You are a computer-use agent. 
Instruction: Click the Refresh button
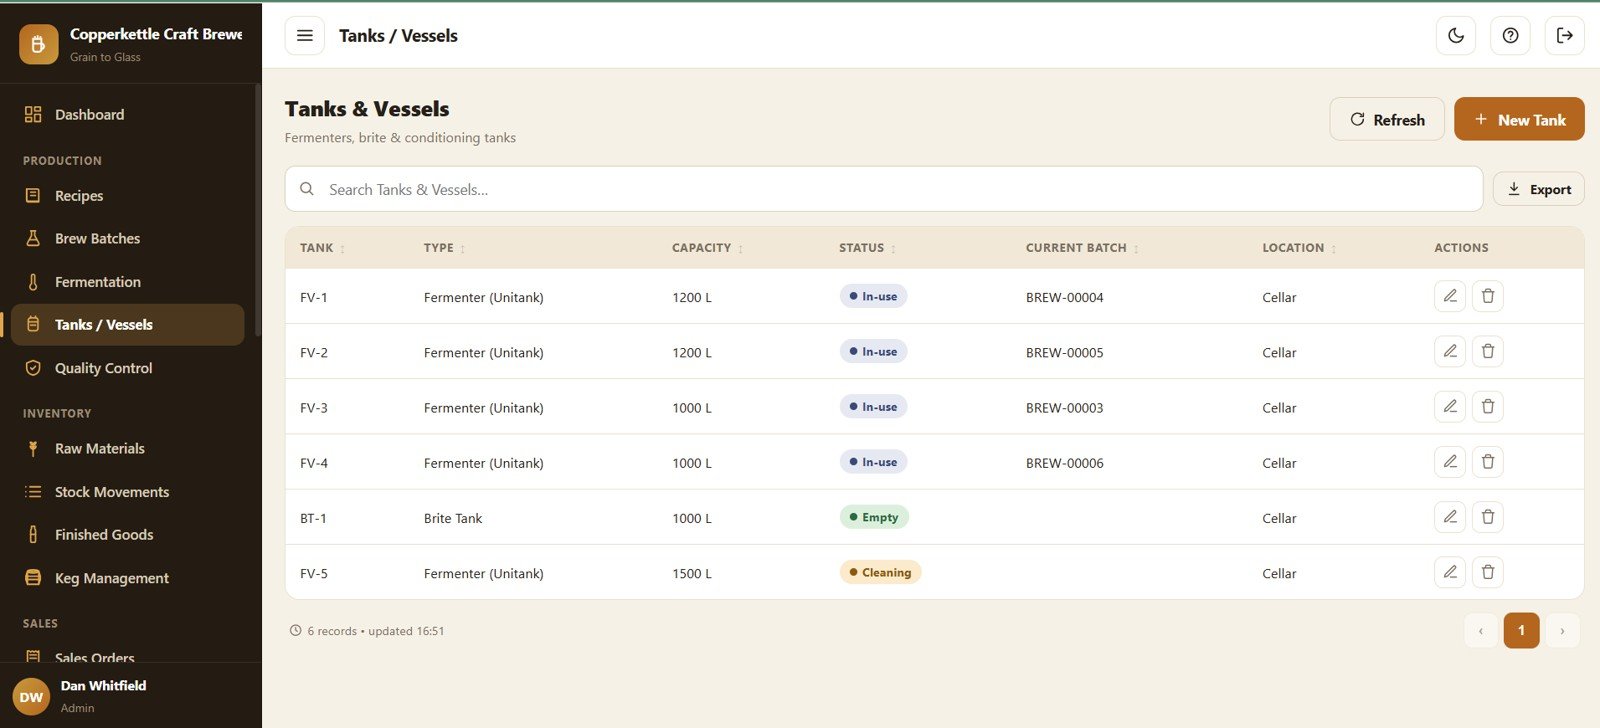coord(1386,119)
